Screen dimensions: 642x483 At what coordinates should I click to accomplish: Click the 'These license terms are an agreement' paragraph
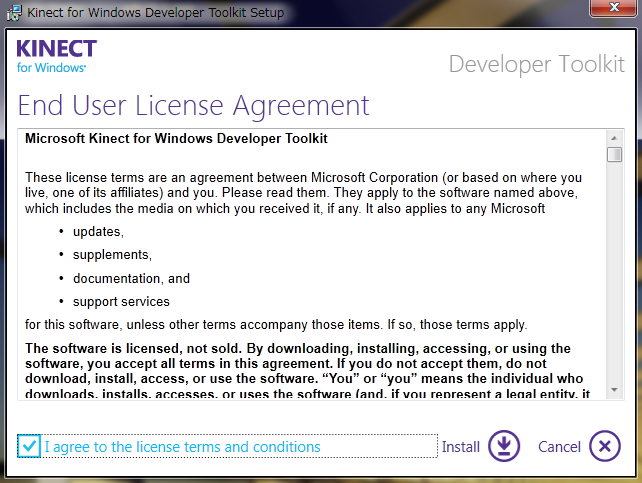coord(303,193)
